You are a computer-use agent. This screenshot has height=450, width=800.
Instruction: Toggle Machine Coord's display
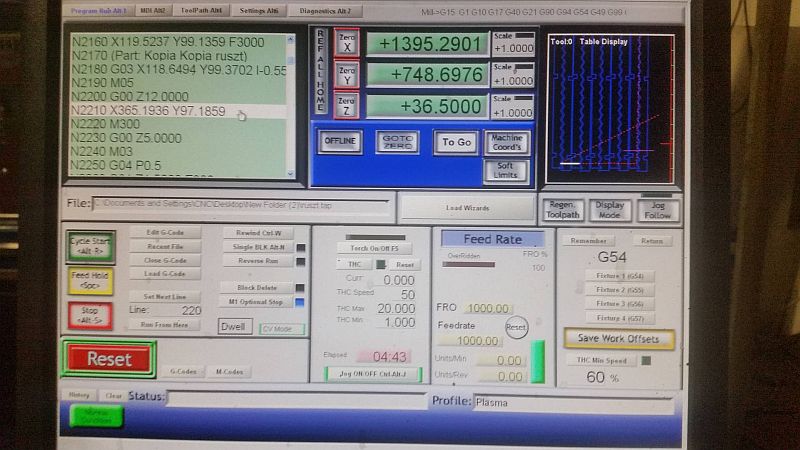(x=507, y=142)
